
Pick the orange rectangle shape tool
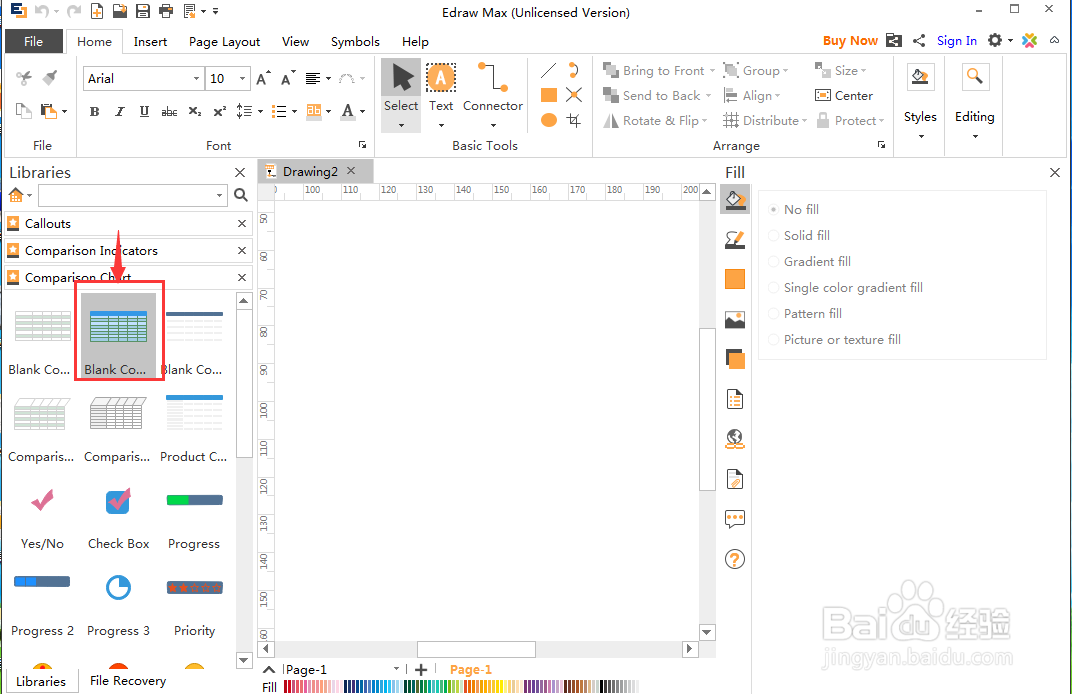(548, 95)
